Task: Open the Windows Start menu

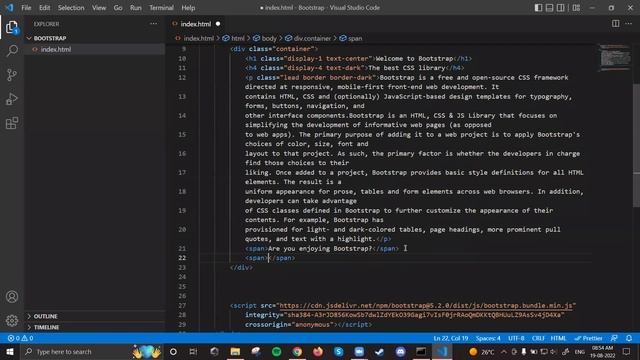Action: click(x=10, y=351)
